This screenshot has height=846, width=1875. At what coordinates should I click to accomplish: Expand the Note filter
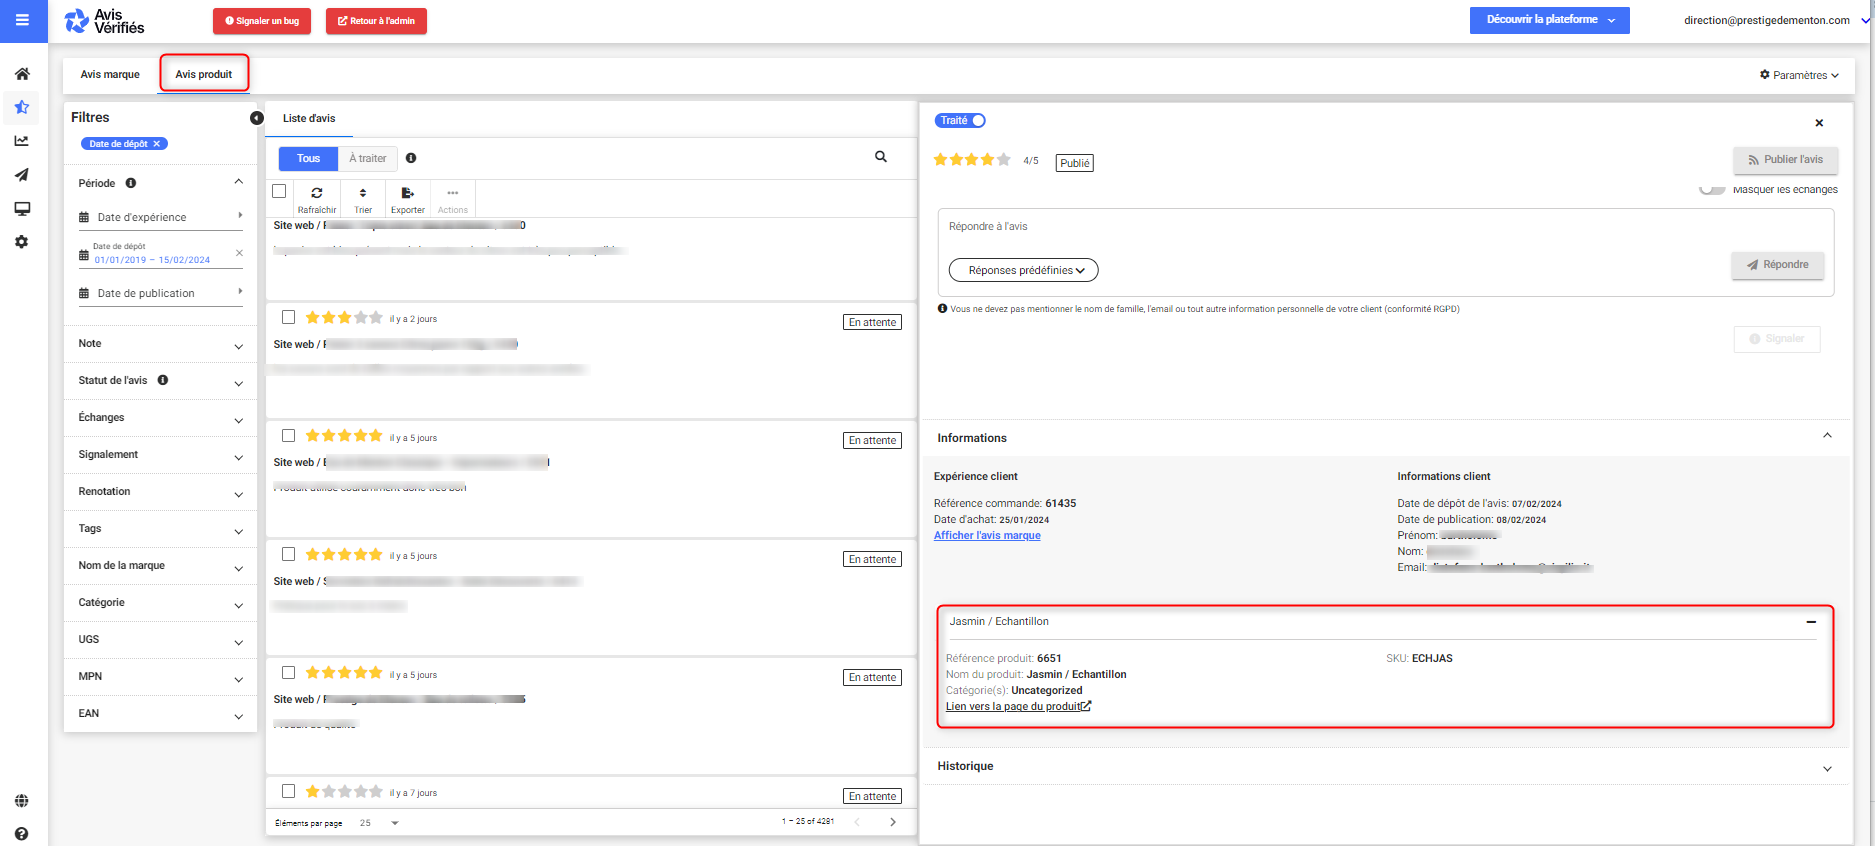click(160, 344)
